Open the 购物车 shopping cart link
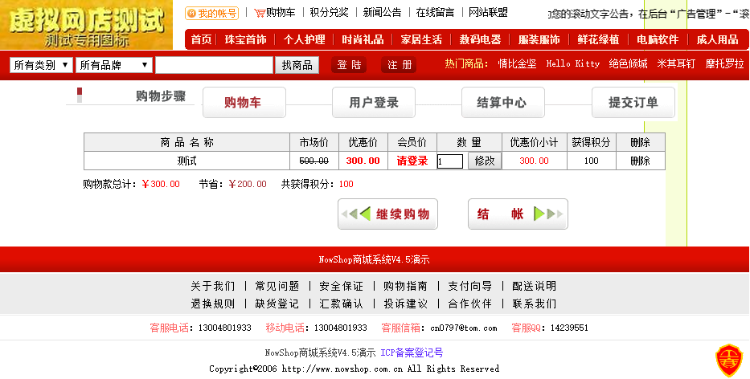Screen dimensions: 750x379 click(275, 12)
